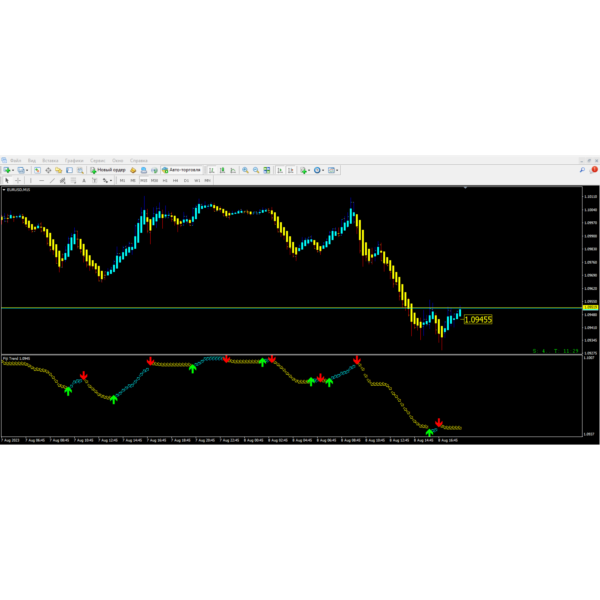This screenshot has height=600, width=600.
Task: Switch timeframe to M30
Action: coord(154,181)
